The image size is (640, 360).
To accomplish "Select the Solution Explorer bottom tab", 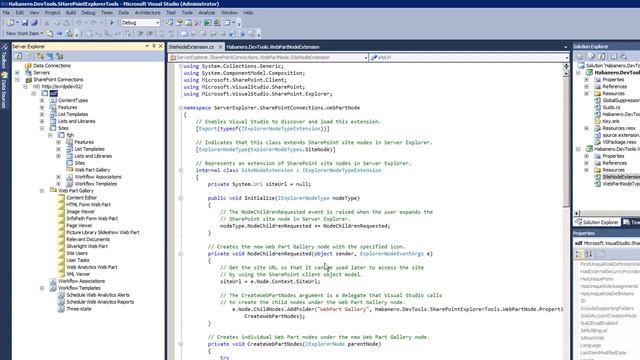I will pos(597,222).
